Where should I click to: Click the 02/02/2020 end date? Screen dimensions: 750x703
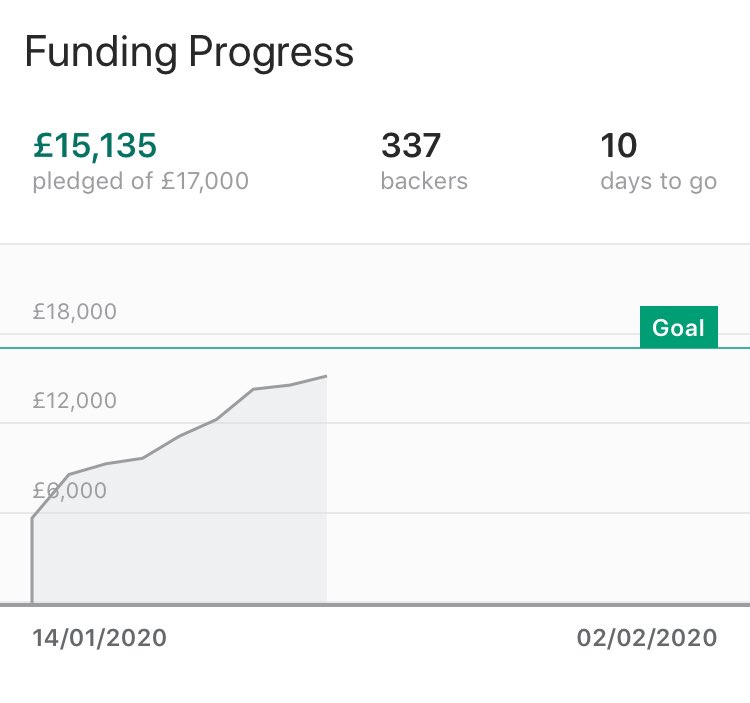click(x=647, y=638)
